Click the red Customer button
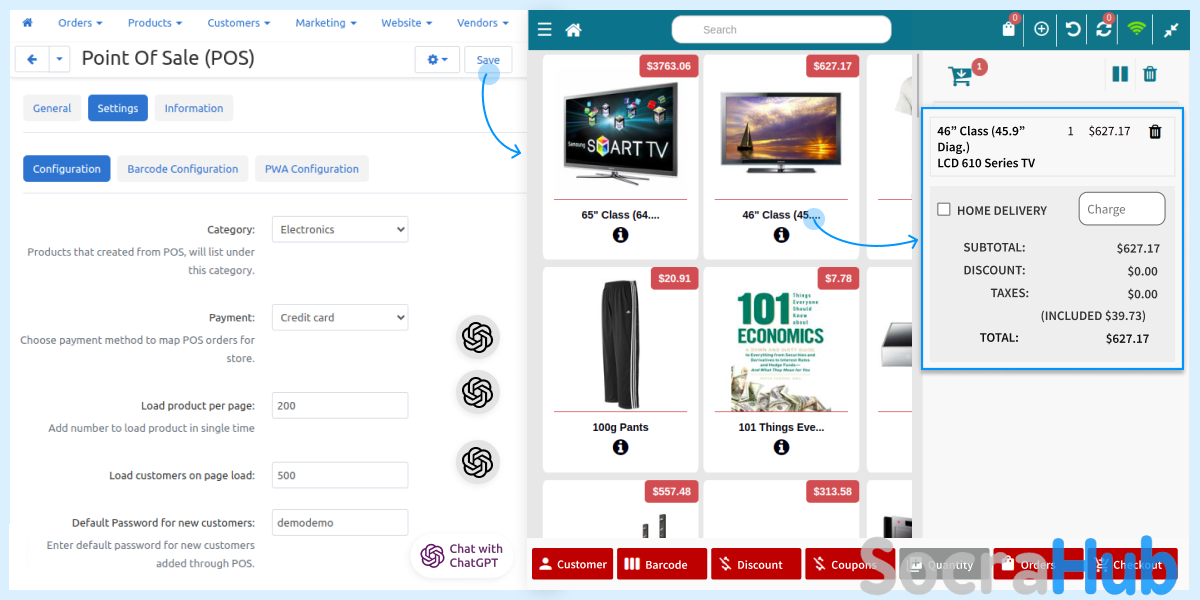This screenshot has height=600, width=1200. [x=572, y=564]
